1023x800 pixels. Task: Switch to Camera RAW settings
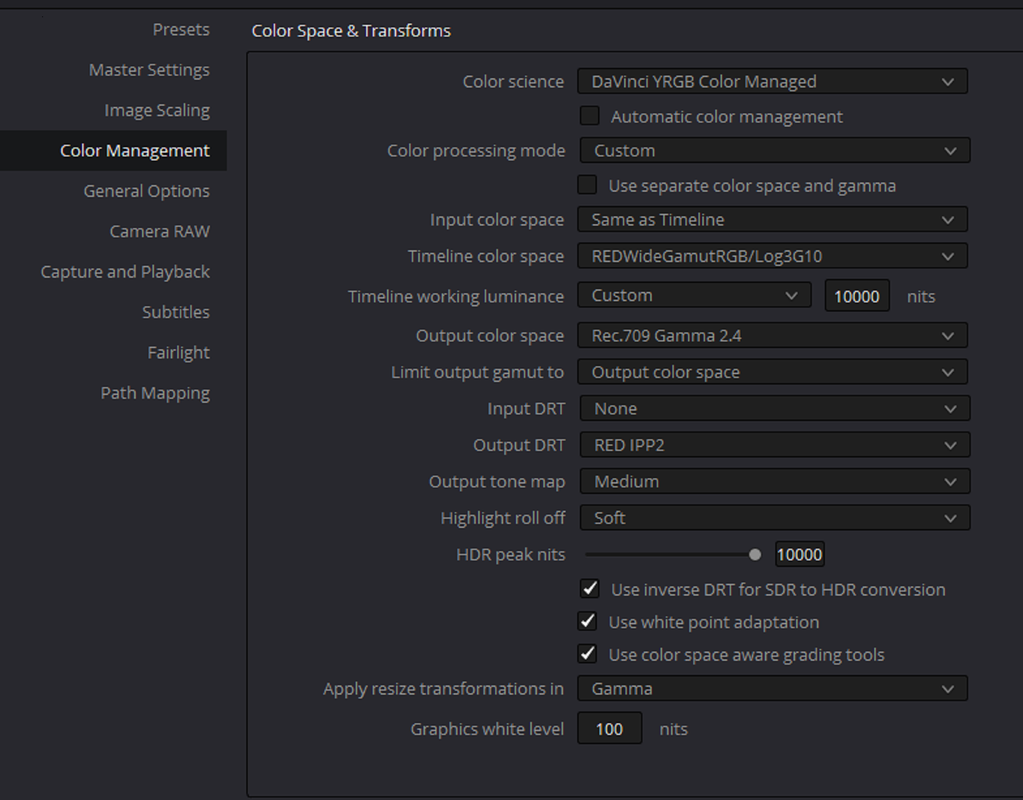[159, 232]
